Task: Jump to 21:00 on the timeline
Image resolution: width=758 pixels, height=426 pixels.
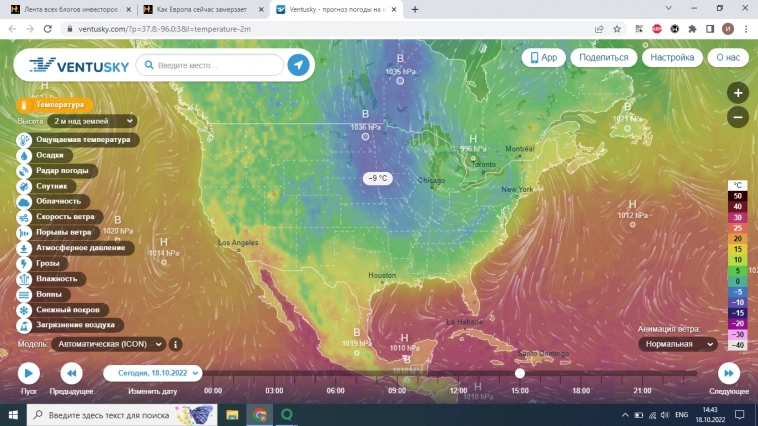Action: point(642,391)
